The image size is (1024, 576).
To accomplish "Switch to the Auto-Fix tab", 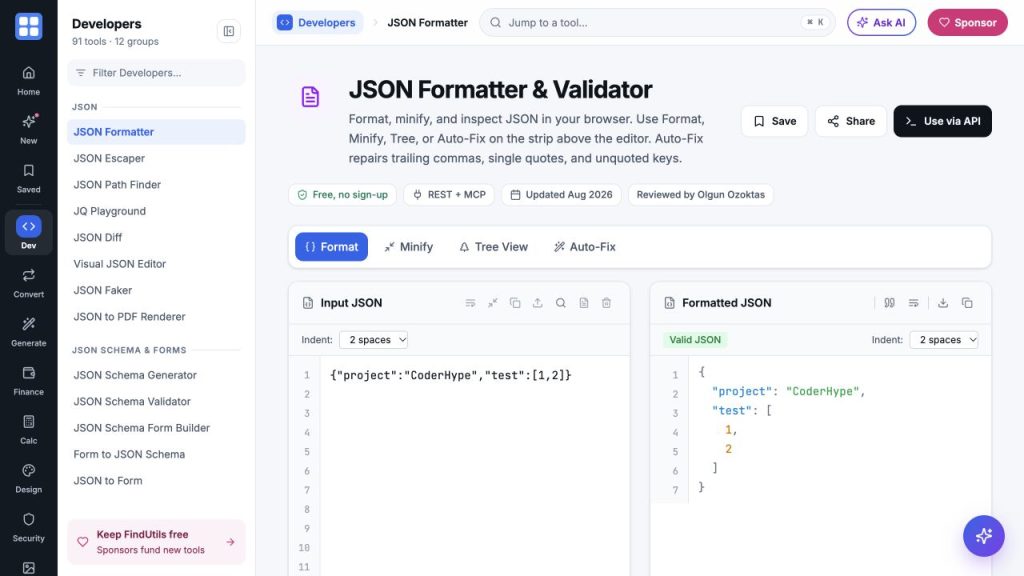I will 584,247.
